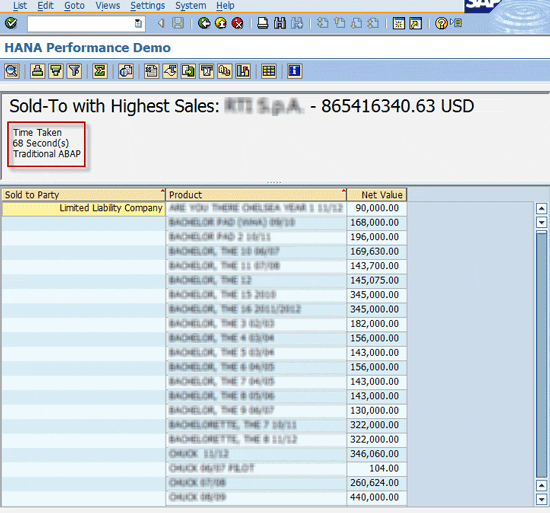
Task: Select the 260,624.00 net value cell
Action: coord(377,483)
